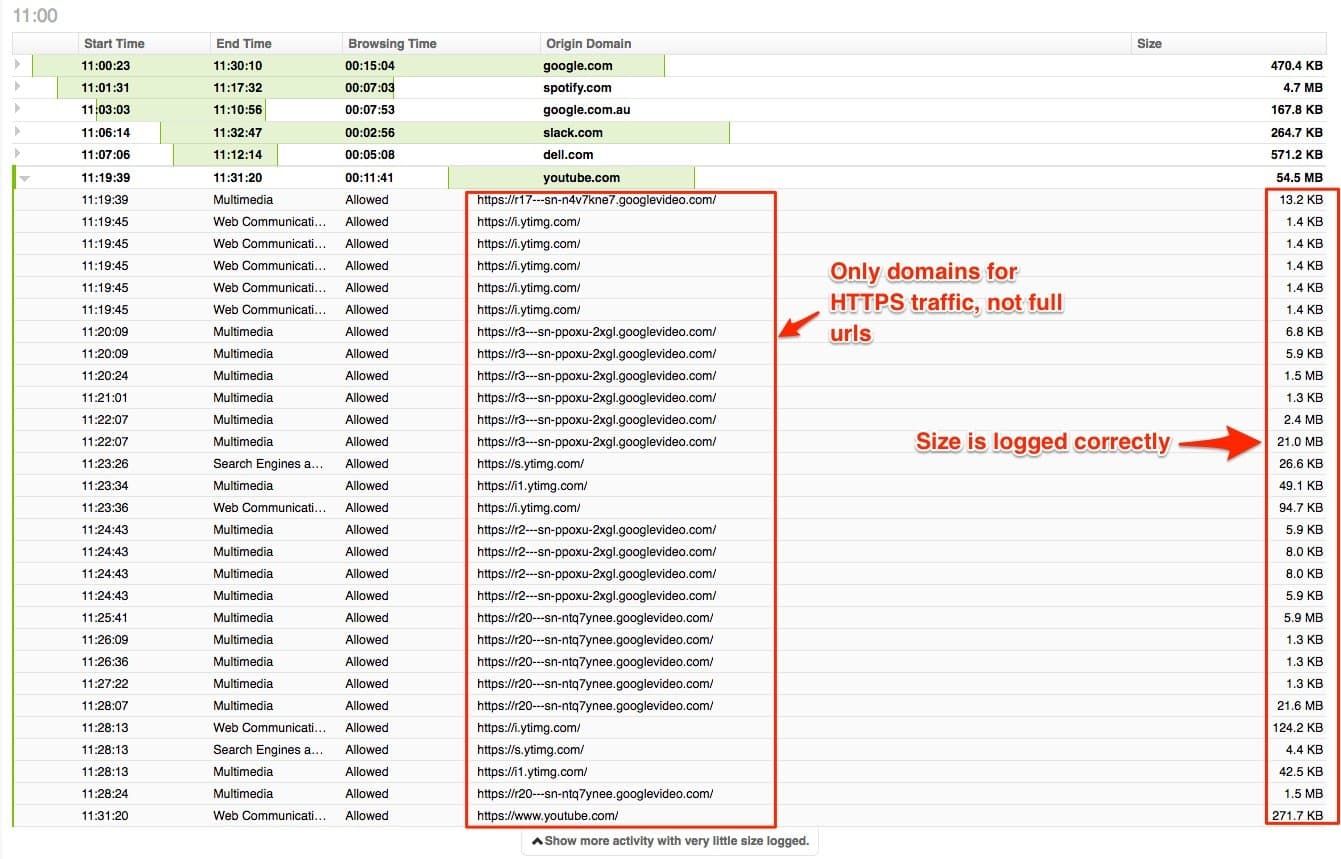Click the 00:02:56 browsing time for slack.com
This screenshot has width=1341, height=859.
point(370,133)
